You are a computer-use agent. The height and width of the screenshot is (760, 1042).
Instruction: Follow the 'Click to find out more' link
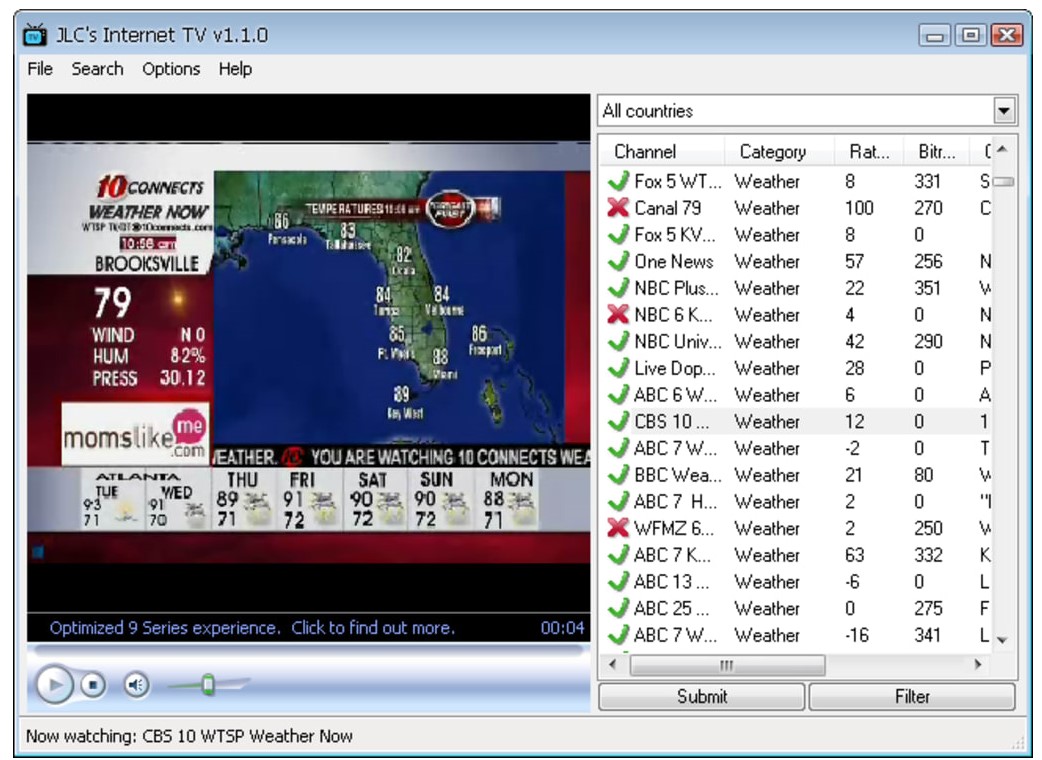coord(373,628)
